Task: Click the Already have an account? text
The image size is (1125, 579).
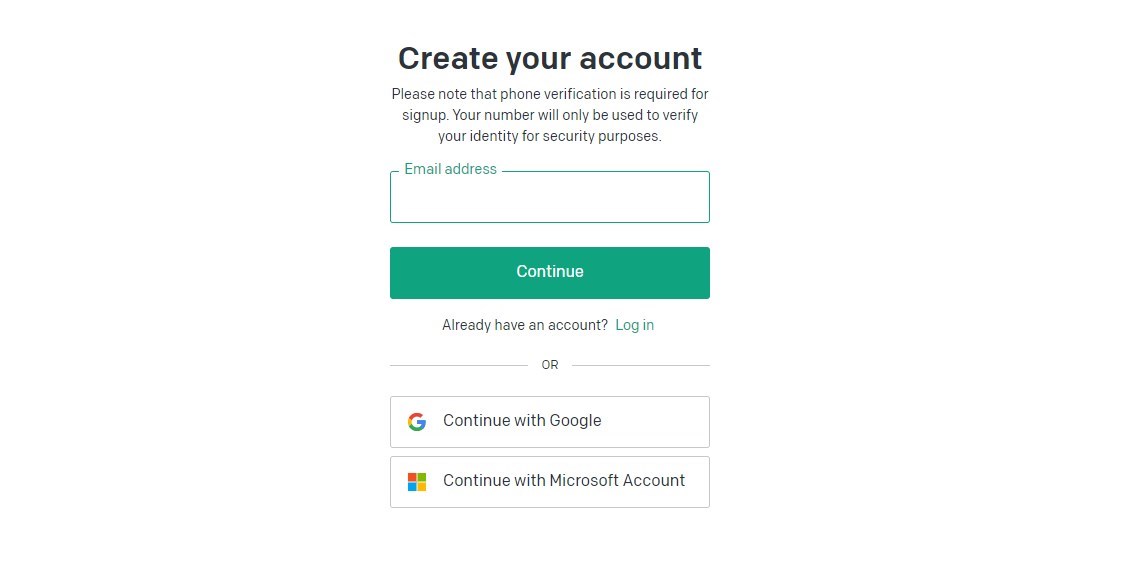Action: click(524, 325)
